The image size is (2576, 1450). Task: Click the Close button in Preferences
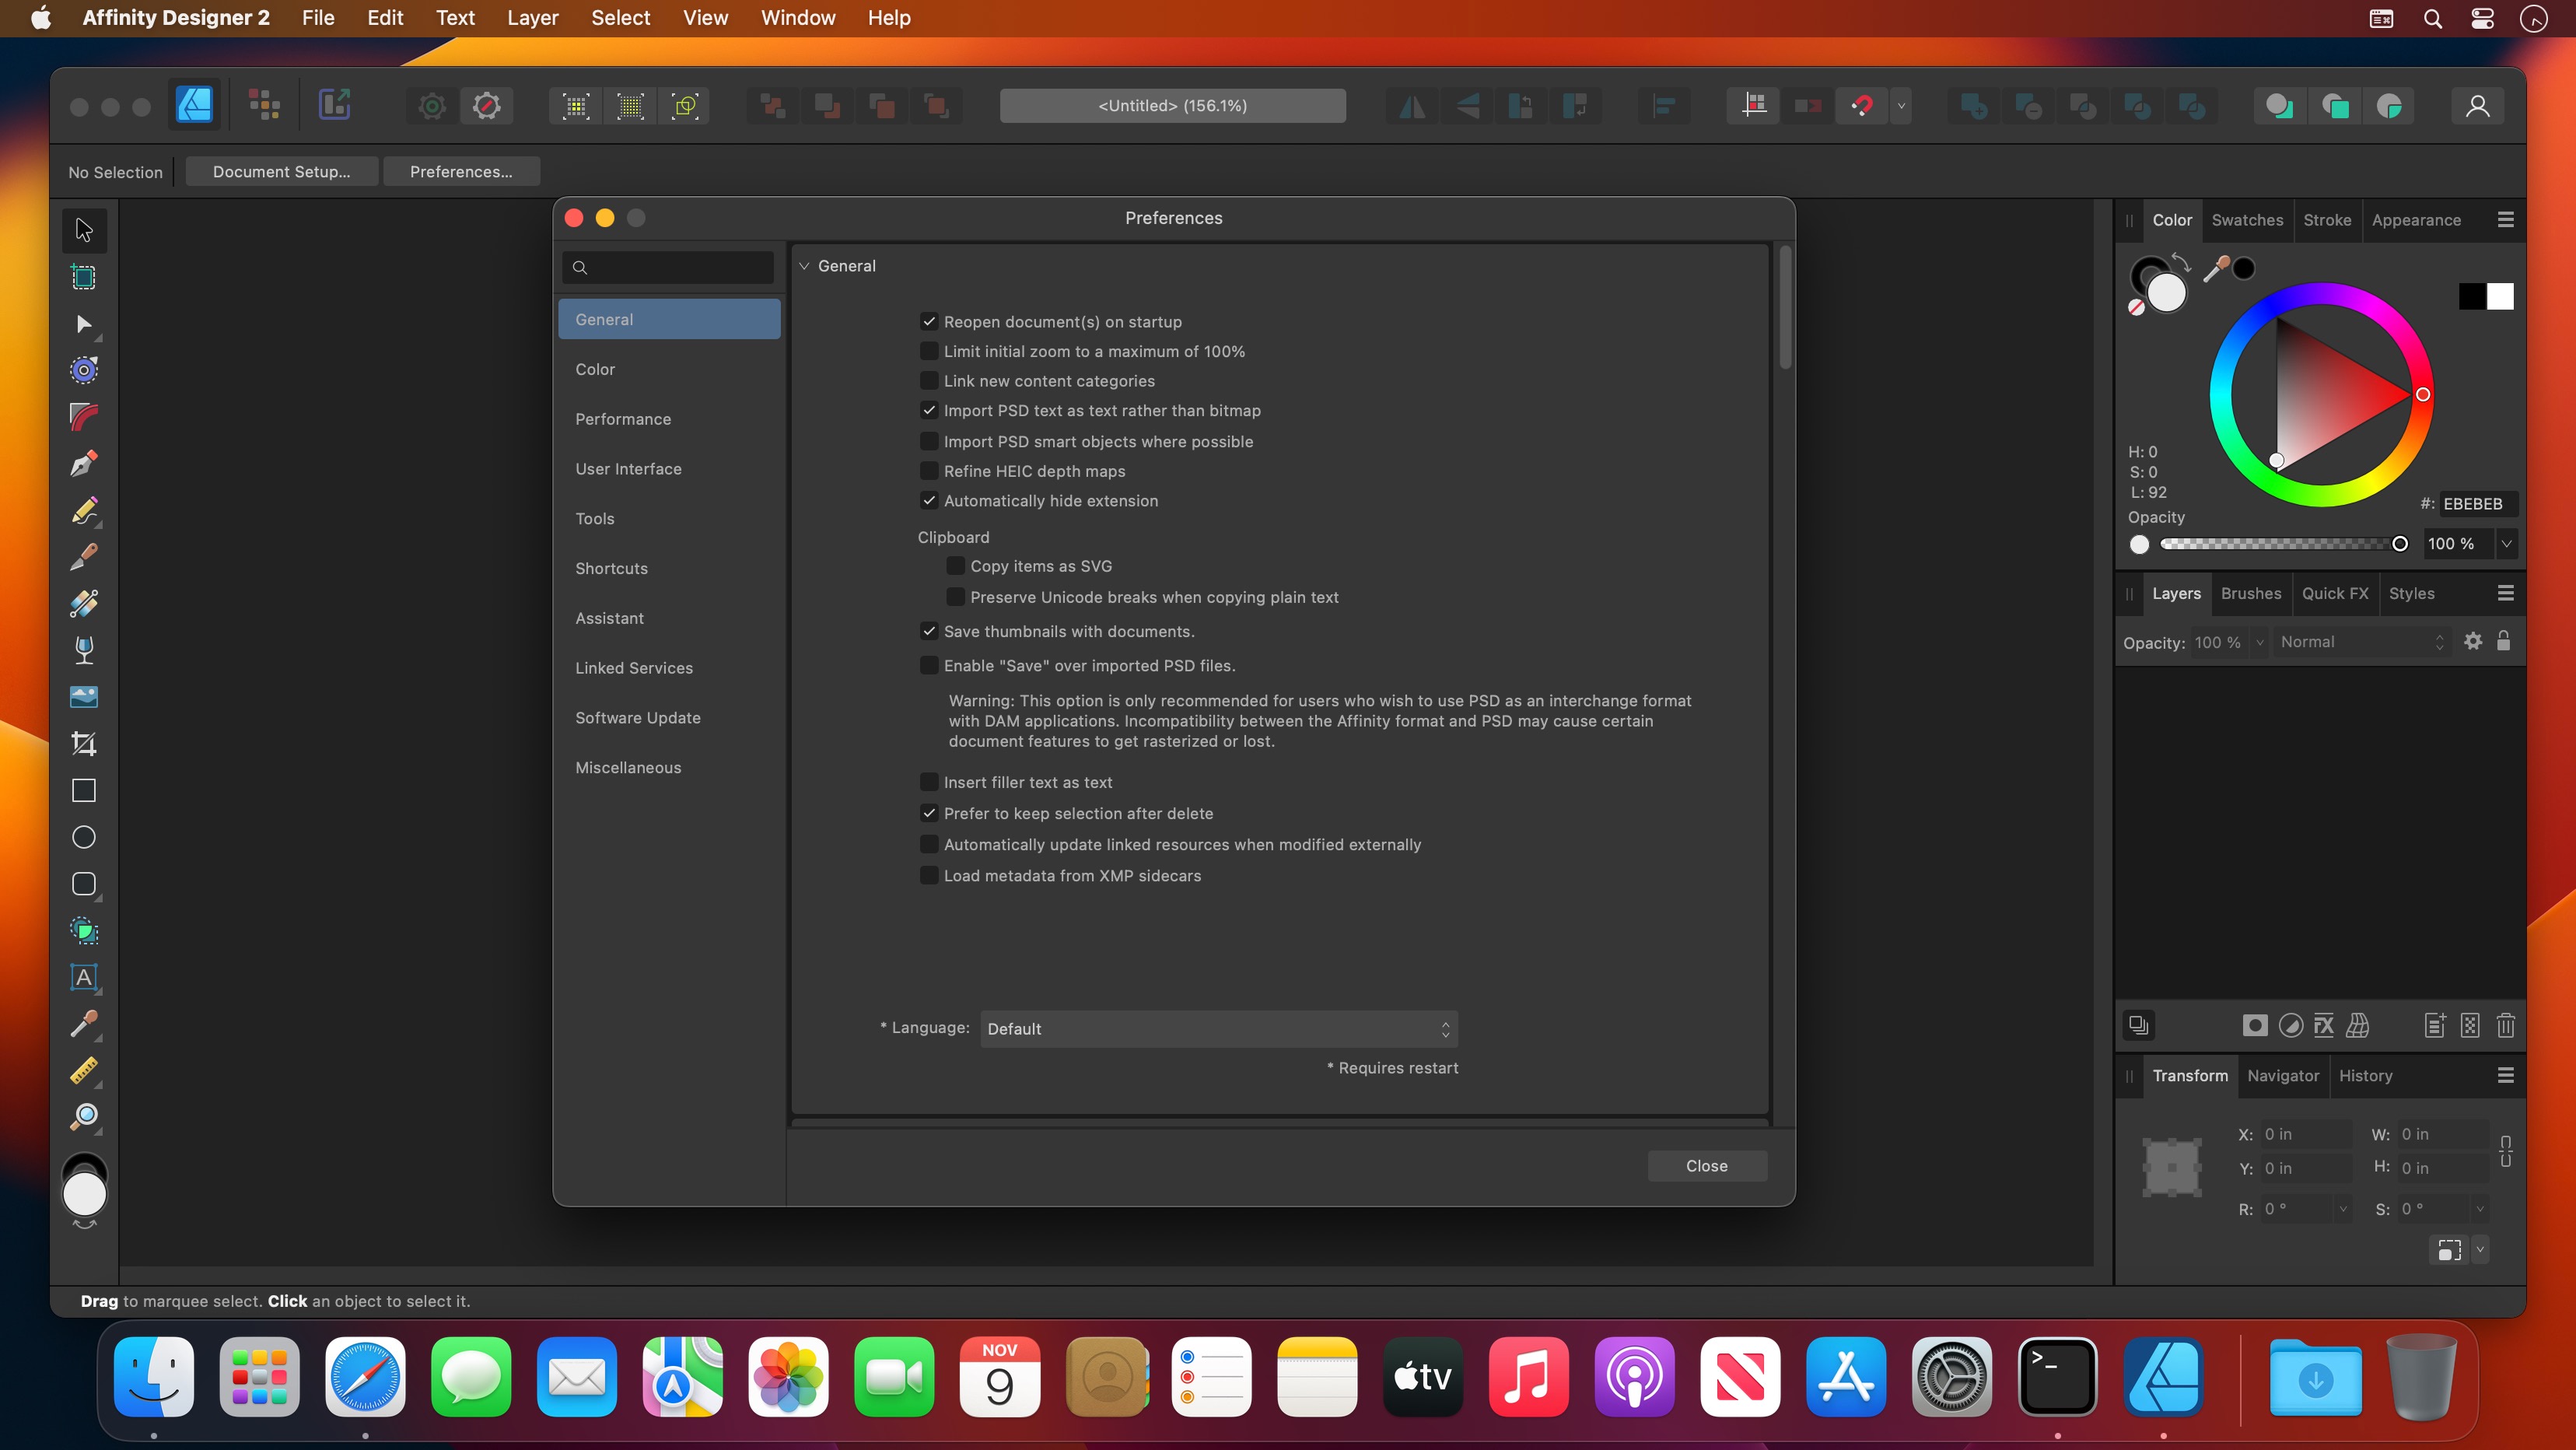(x=1706, y=1166)
